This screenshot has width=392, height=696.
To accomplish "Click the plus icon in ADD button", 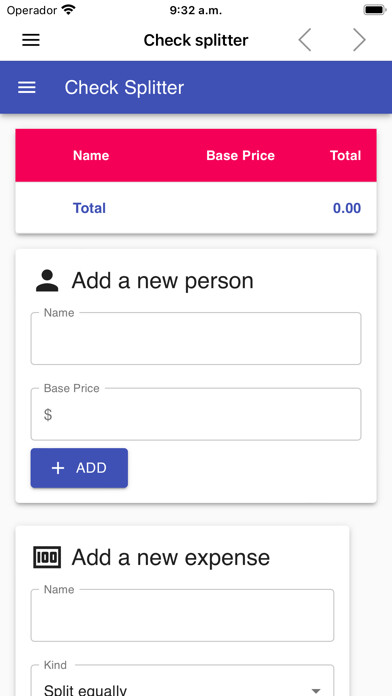I will coord(58,468).
